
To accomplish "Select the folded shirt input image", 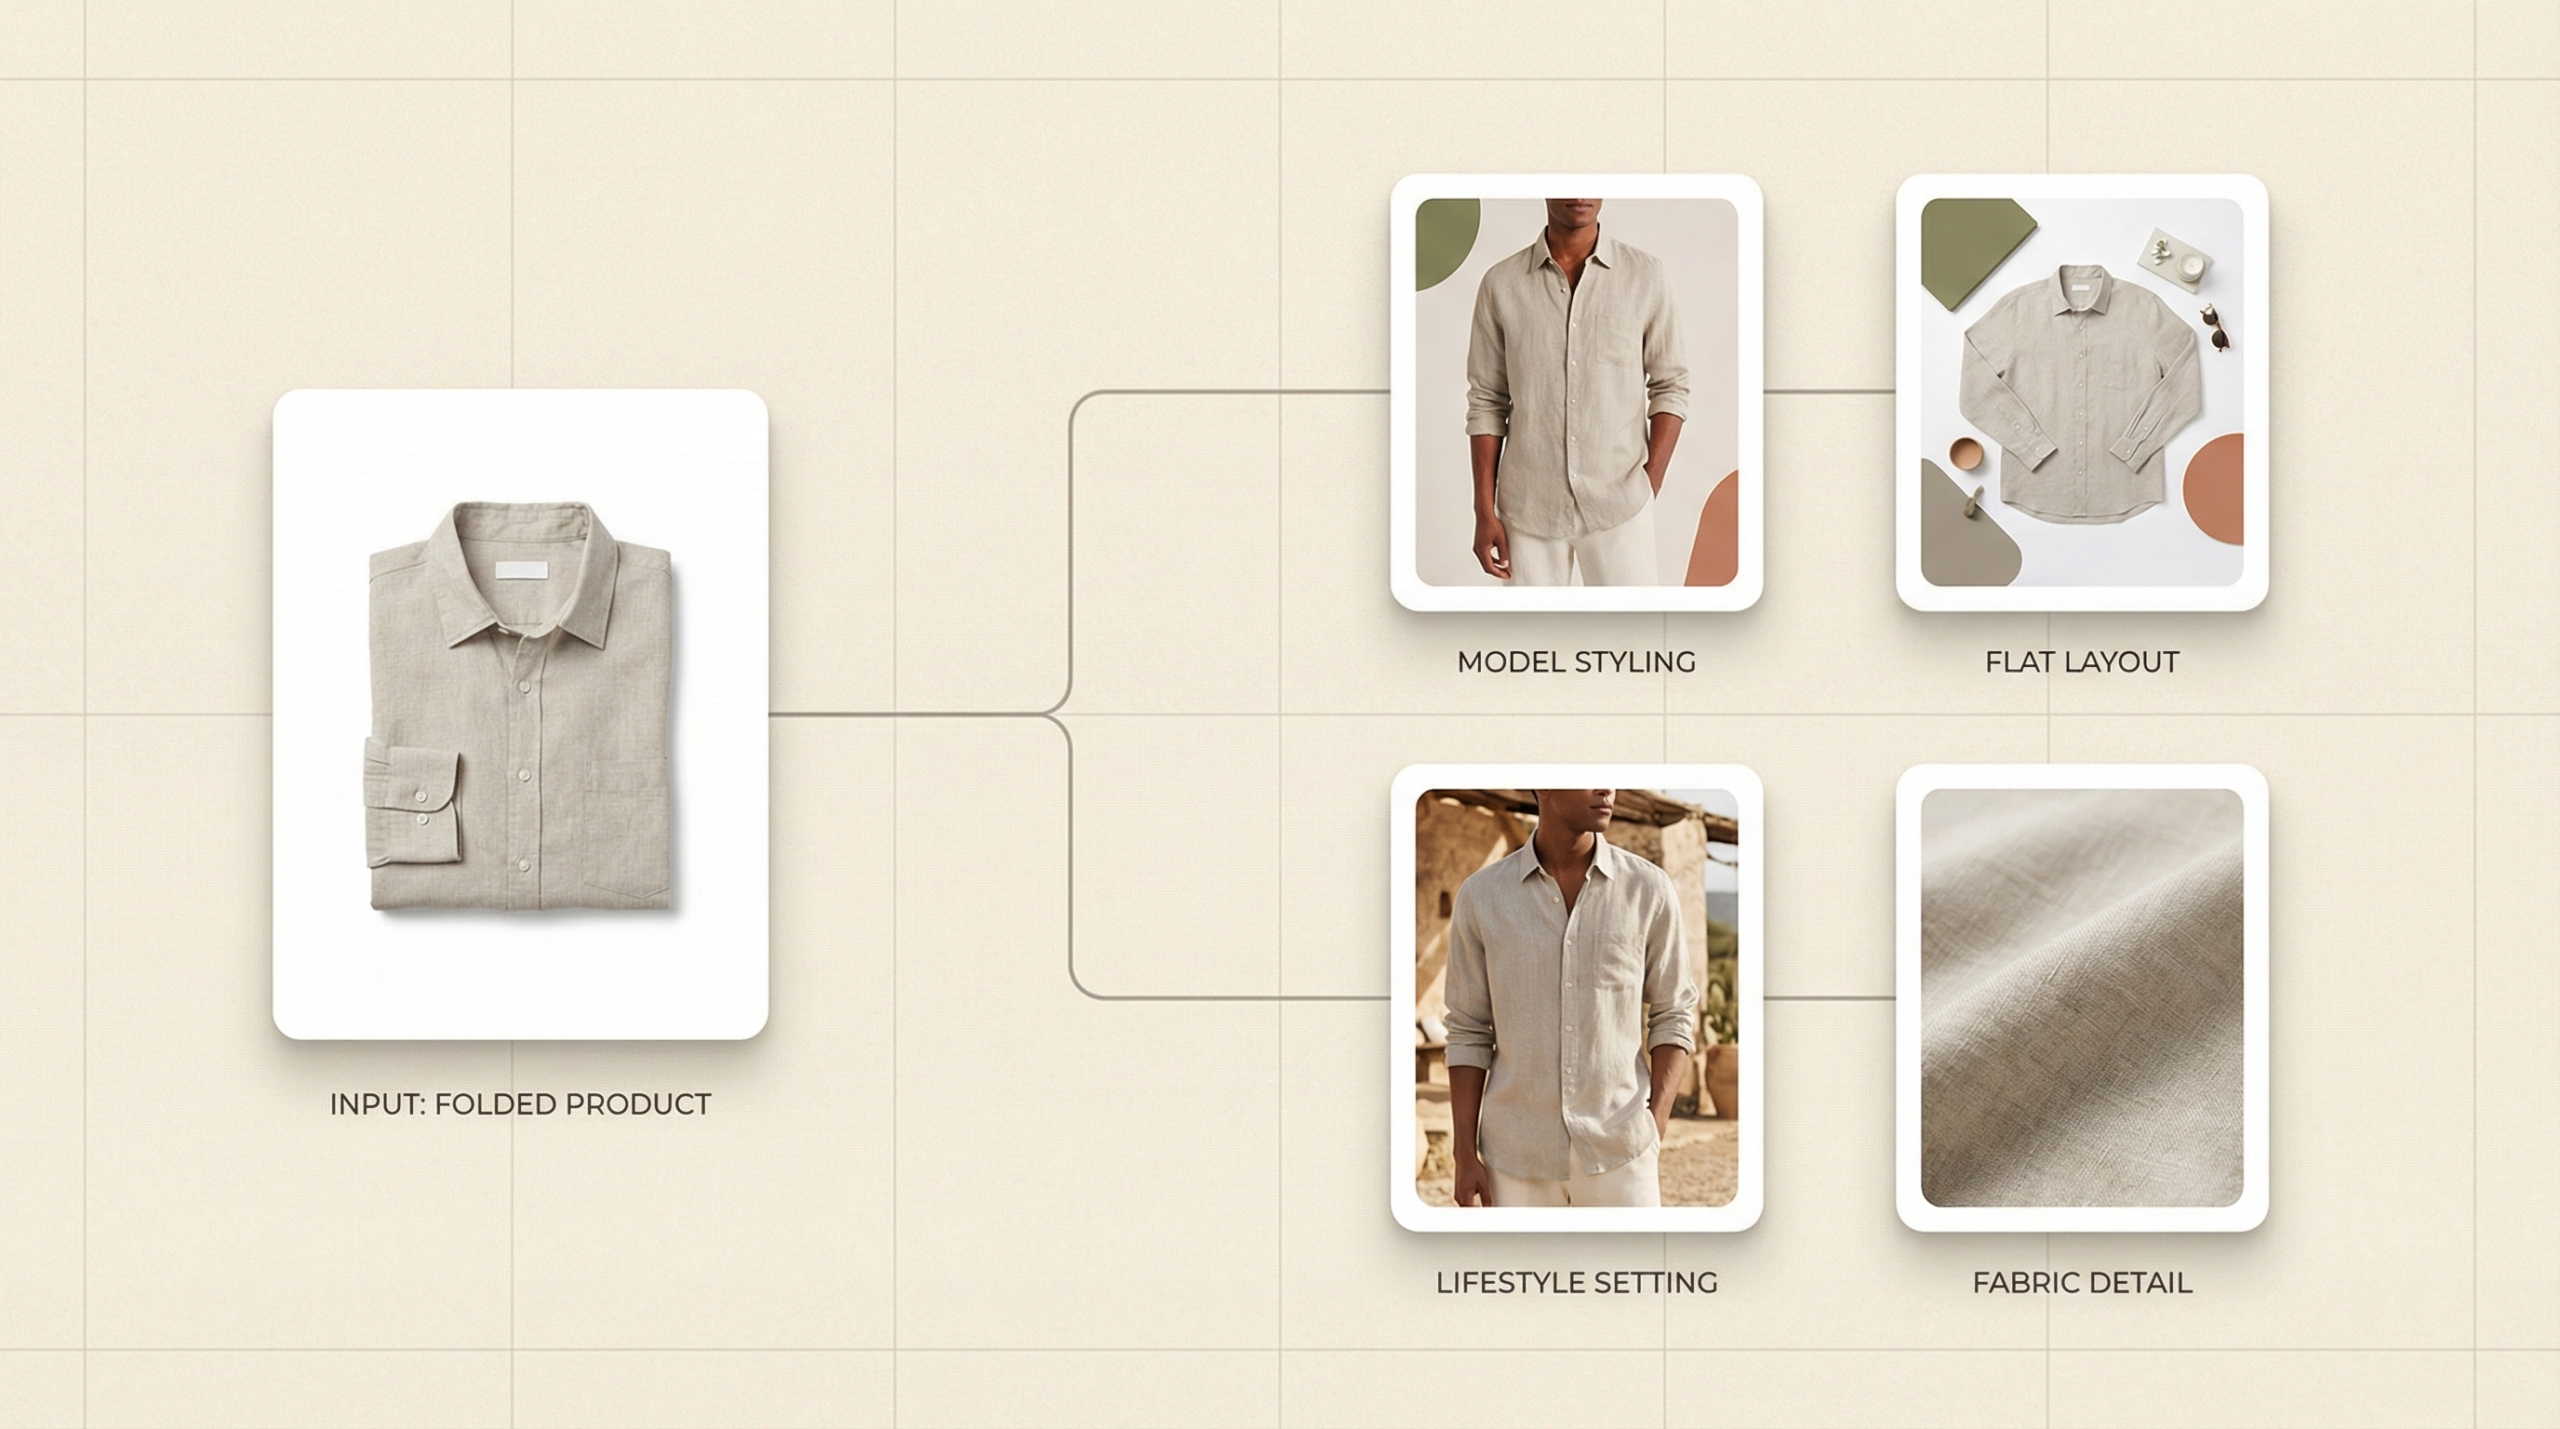I will tap(520, 714).
